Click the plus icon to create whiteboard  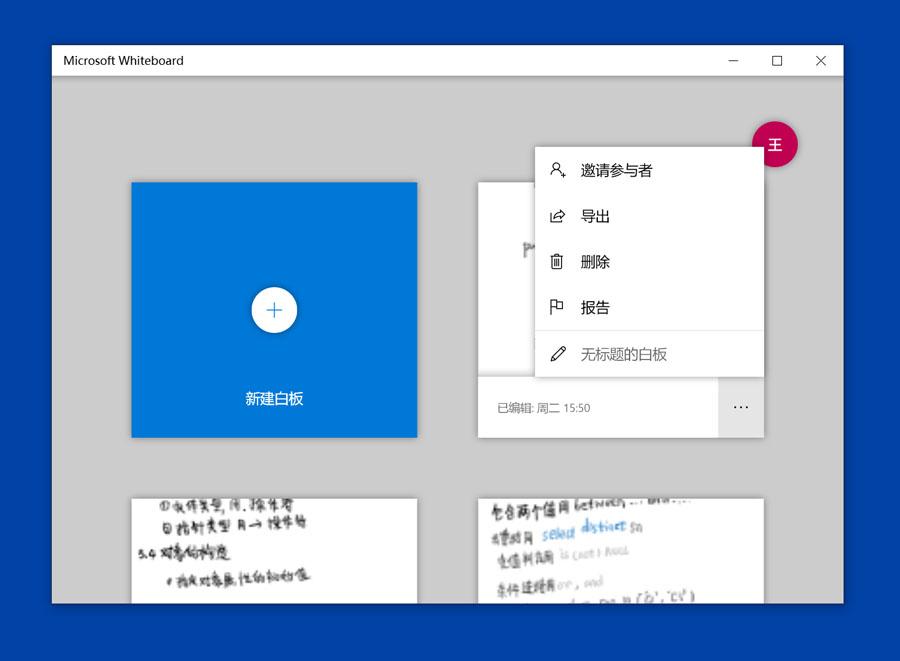(274, 310)
